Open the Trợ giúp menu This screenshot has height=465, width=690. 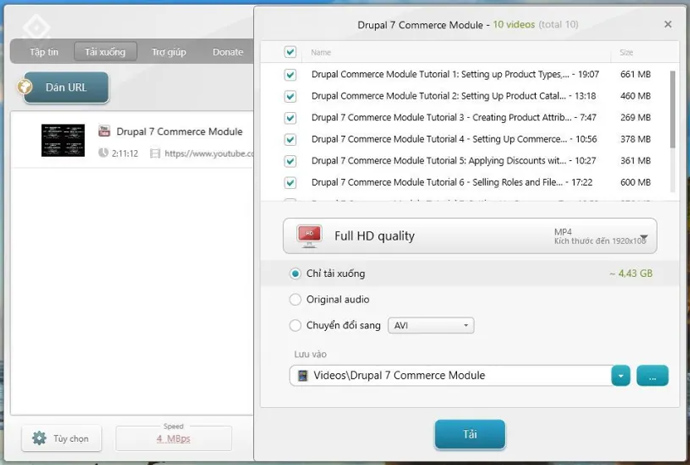point(169,52)
